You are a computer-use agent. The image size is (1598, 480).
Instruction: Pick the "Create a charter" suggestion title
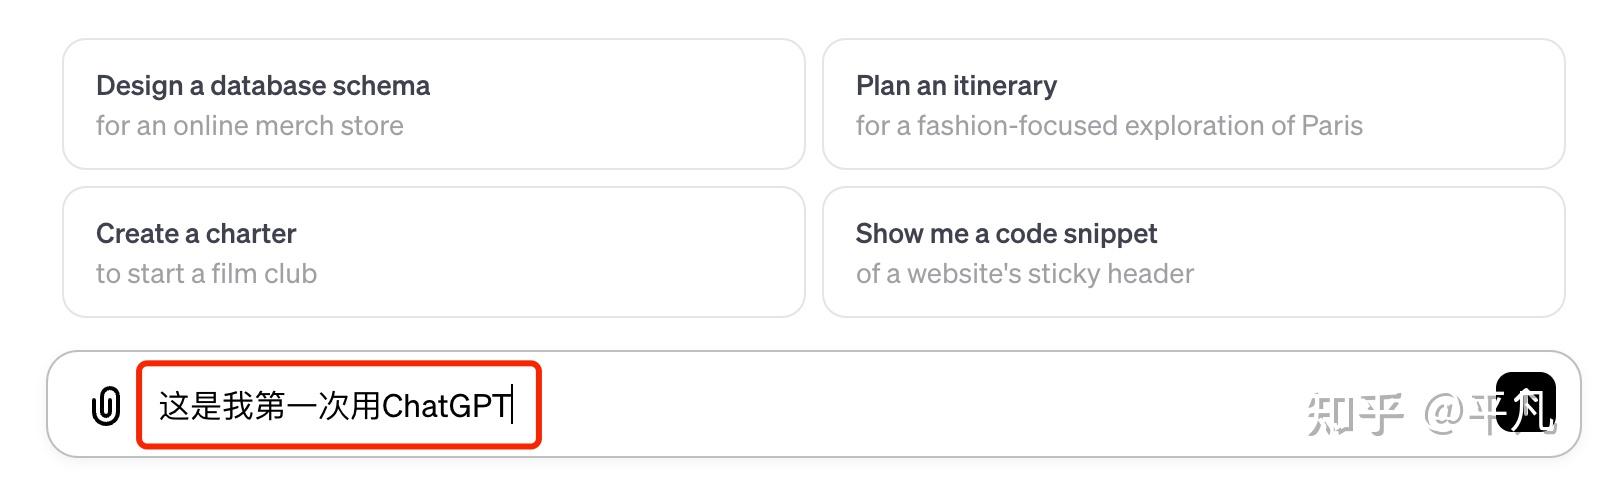[x=196, y=234]
